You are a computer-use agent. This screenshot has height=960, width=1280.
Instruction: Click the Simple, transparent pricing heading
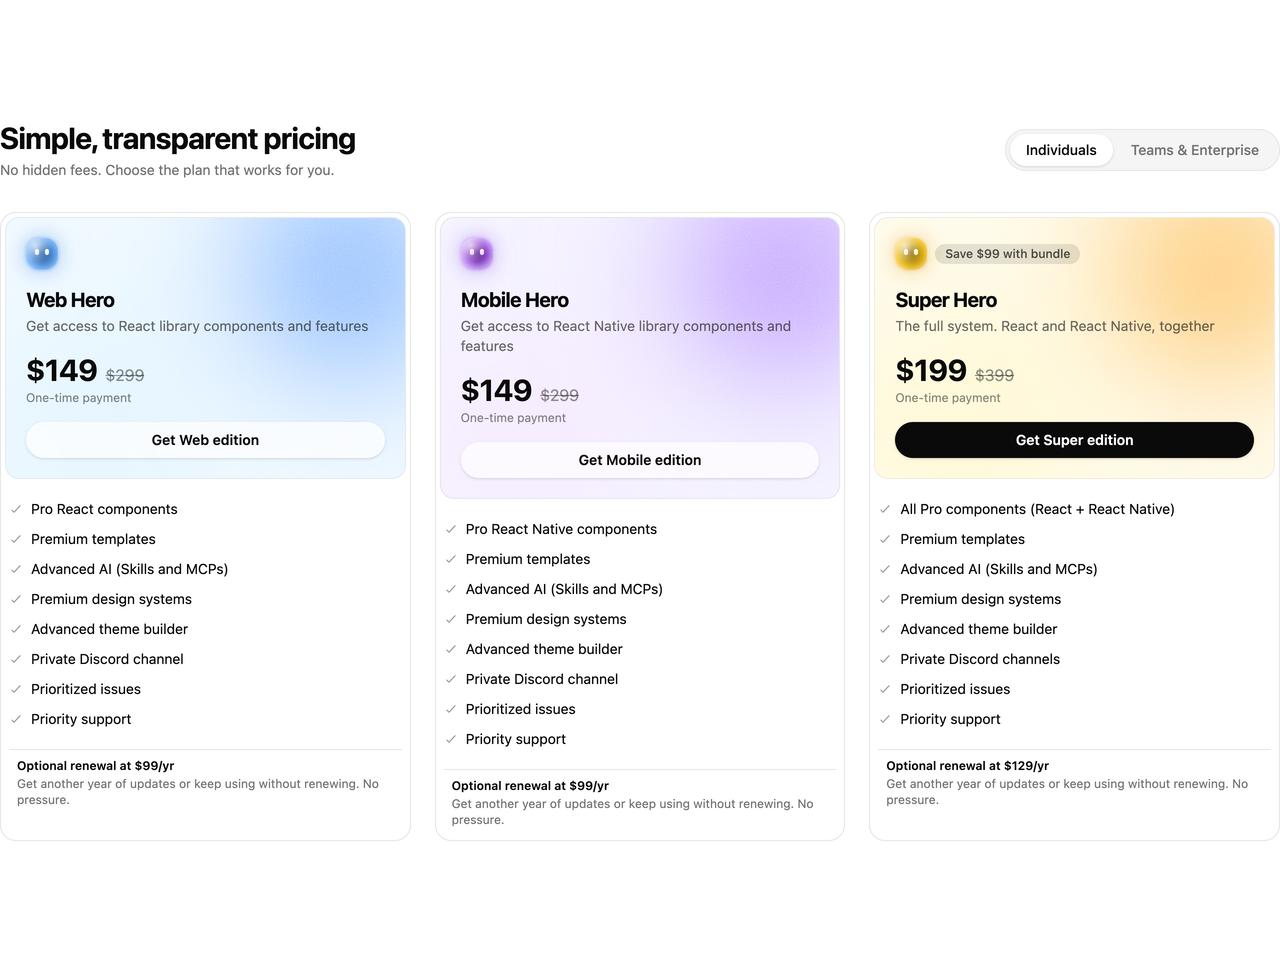[x=178, y=138]
